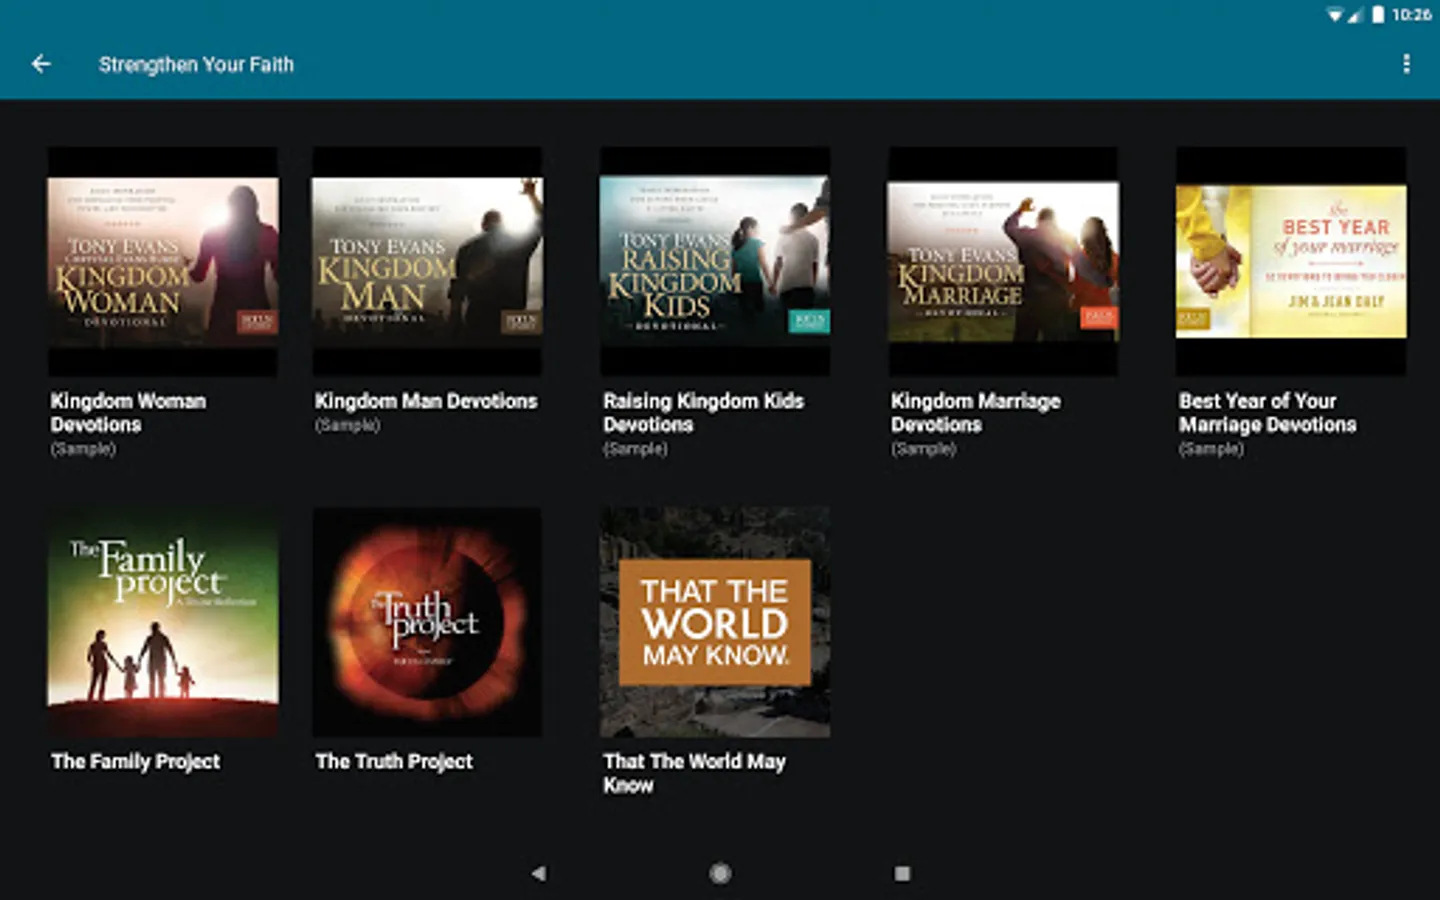Tap the Wi-Fi status bar icon

1335,15
